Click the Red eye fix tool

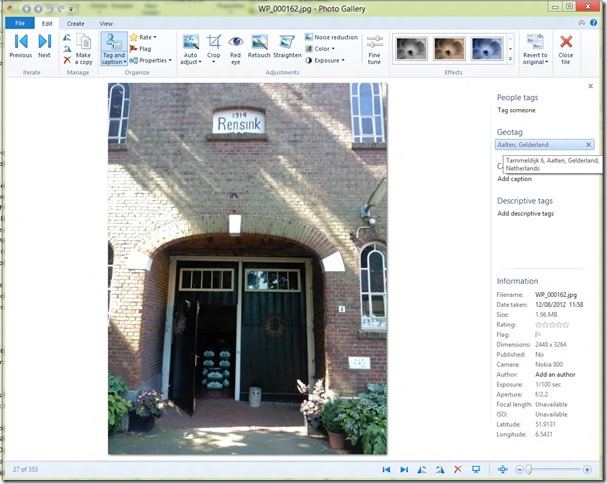click(235, 47)
